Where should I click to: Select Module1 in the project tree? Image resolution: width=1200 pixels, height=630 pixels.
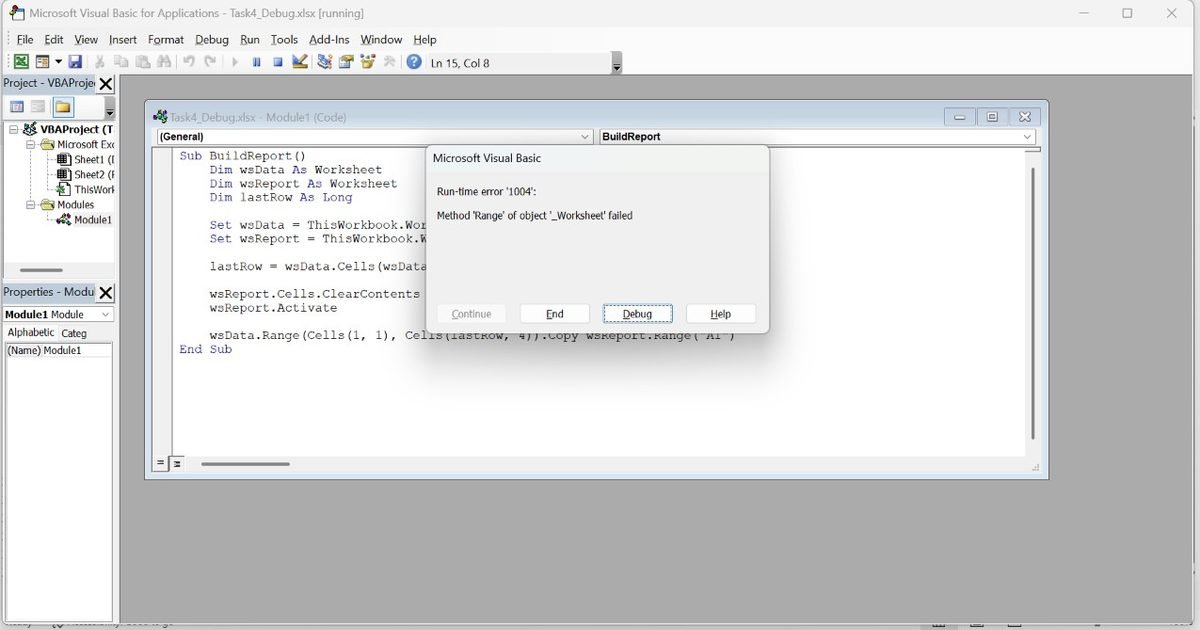85,219
